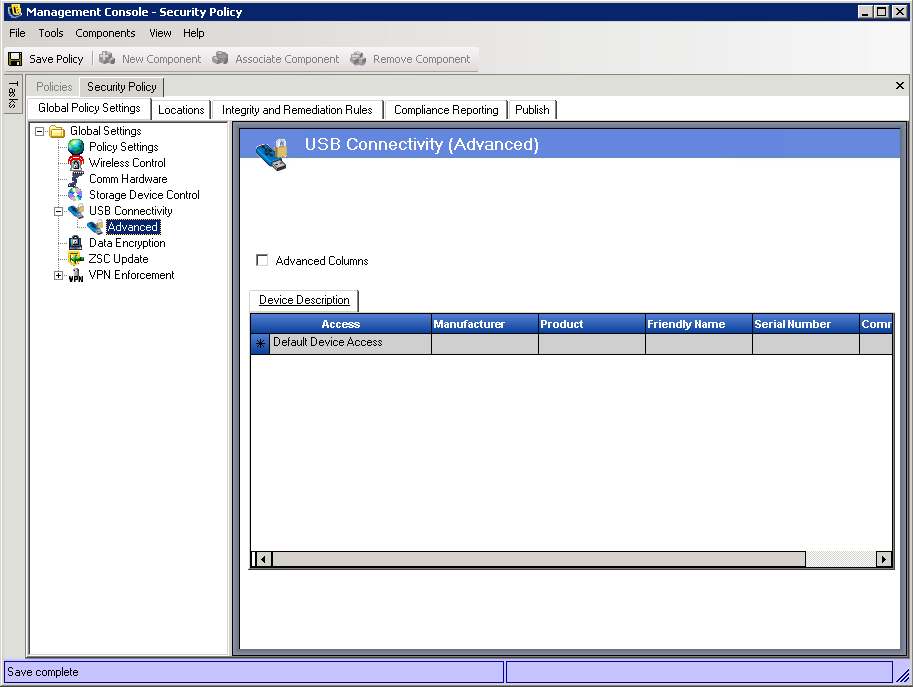Click the VPN Enforcement icon
This screenshot has height=687, width=914.
pyautogui.click(x=76, y=275)
